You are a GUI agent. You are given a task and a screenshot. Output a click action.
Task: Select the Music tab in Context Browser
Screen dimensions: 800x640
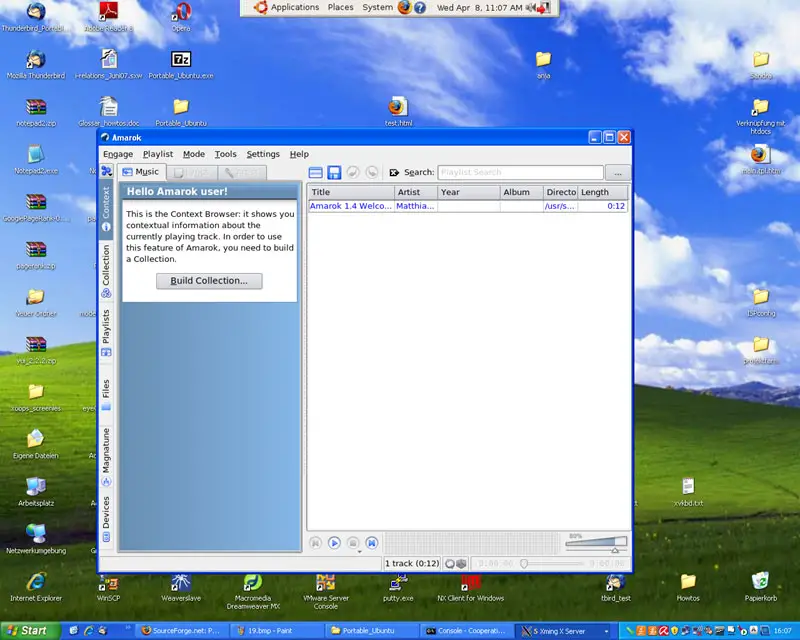[x=141, y=172]
